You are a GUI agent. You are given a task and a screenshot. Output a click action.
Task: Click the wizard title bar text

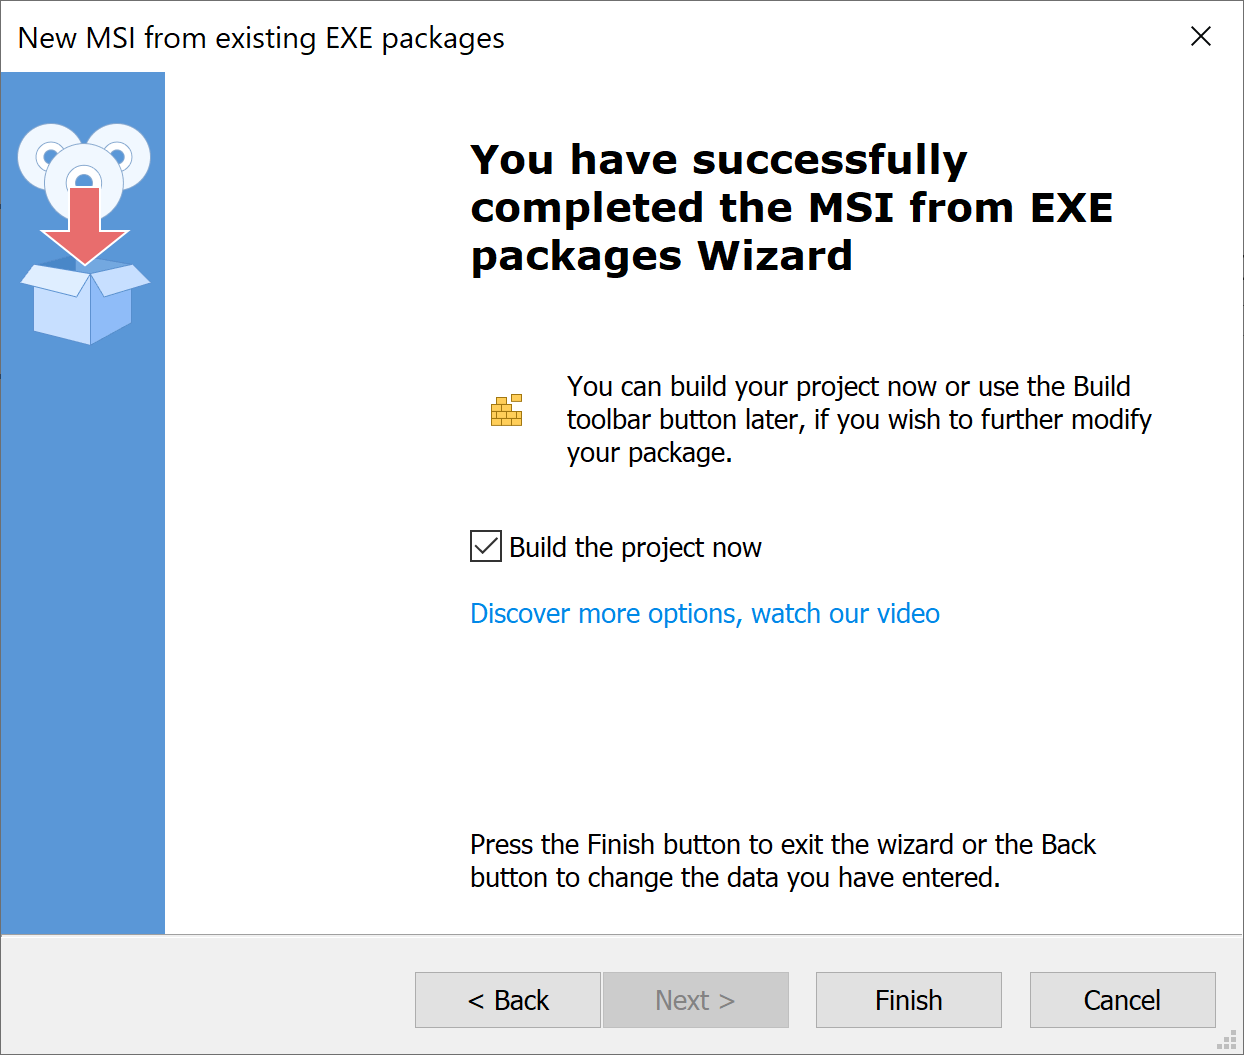point(260,37)
